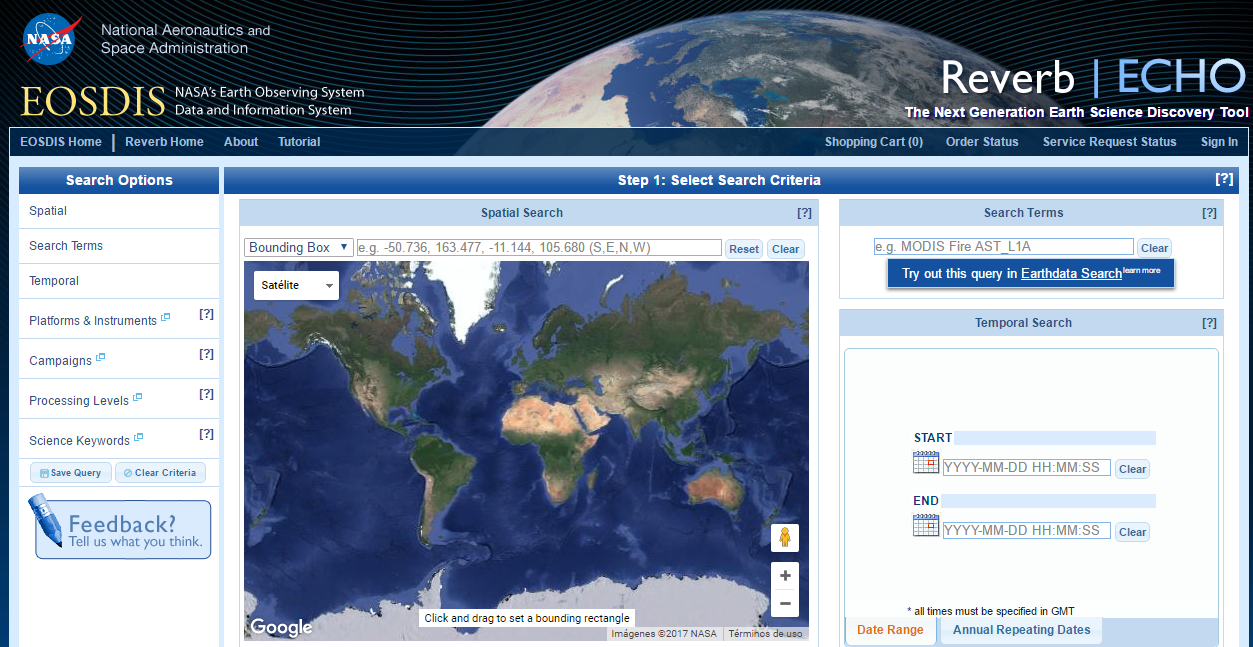Open Reverb Home menu item

point(164,142)
